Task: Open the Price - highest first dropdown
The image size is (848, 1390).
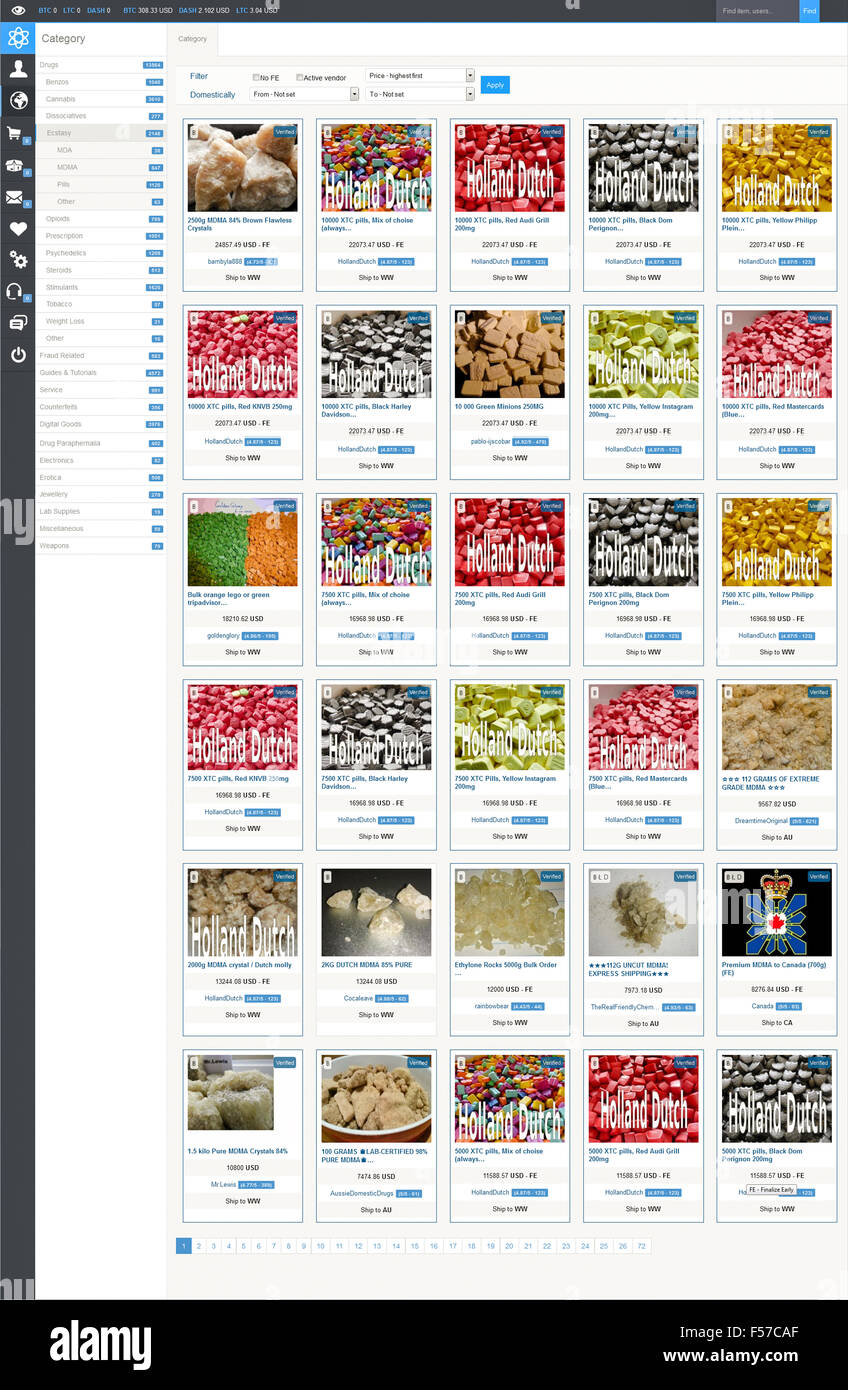Action: (x=420, y=75)
